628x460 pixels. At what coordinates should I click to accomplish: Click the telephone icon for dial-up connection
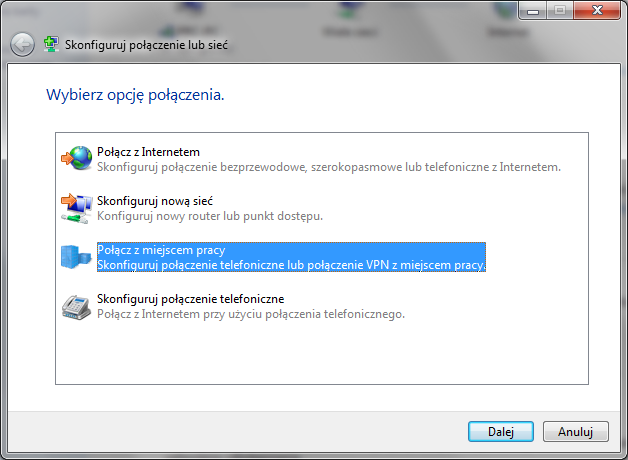click(76, 307)
